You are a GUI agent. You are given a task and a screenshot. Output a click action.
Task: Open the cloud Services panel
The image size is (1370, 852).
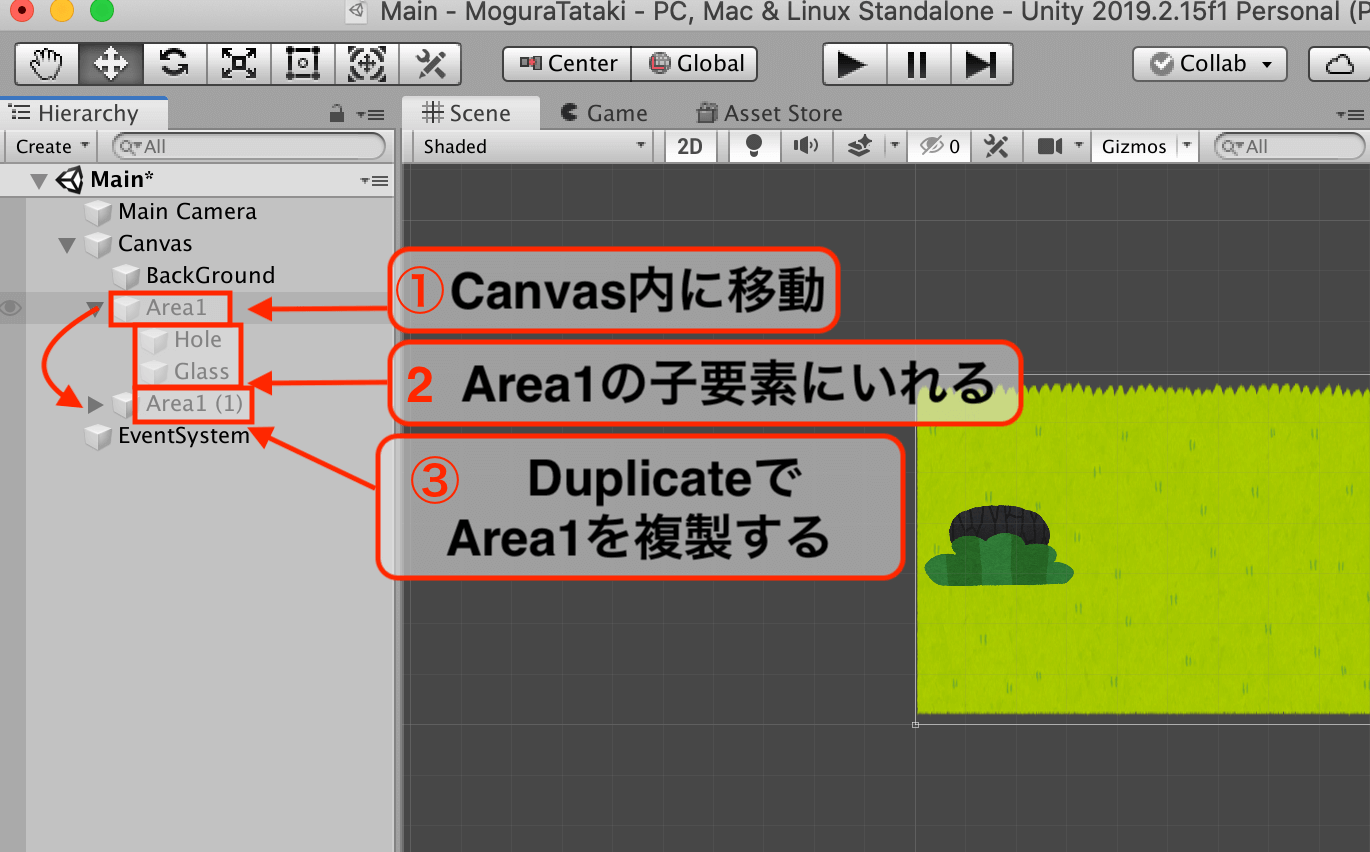pos(1339,64)
